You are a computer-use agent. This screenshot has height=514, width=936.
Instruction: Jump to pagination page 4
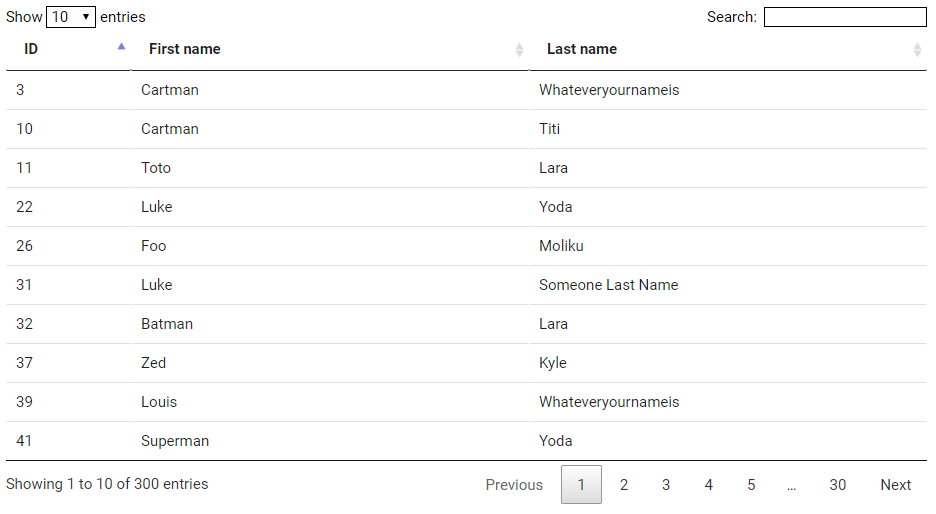[x=708, y=485]
